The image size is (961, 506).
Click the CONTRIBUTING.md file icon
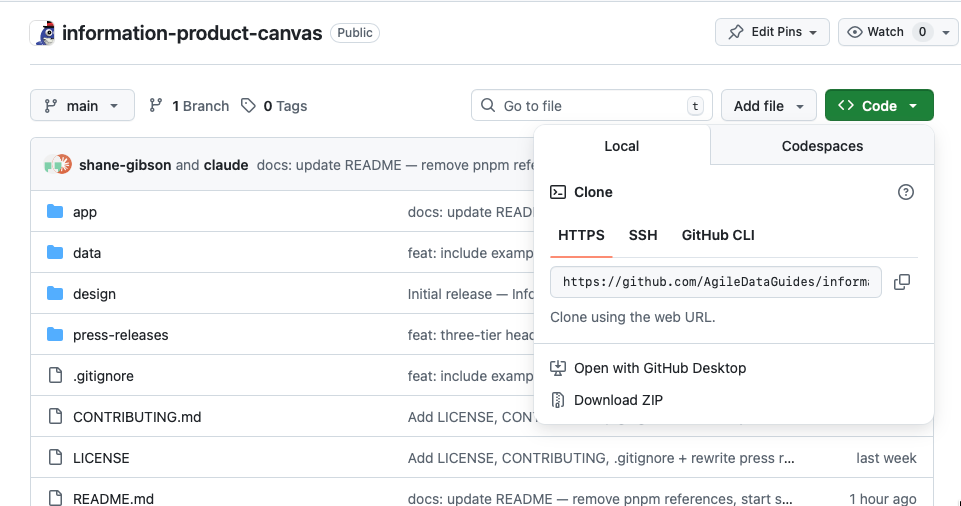tap(55, 417)
